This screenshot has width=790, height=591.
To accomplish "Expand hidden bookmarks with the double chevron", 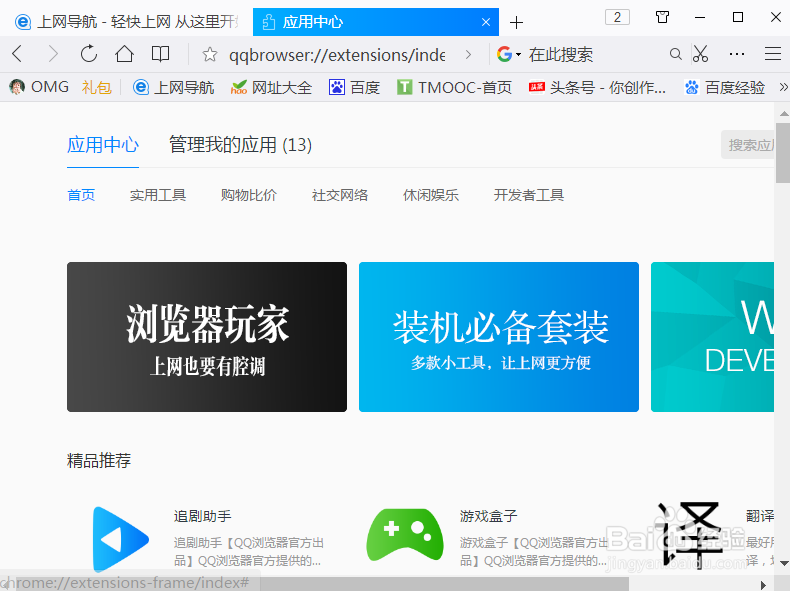I will pyautogui.click(x=783, y=87).
